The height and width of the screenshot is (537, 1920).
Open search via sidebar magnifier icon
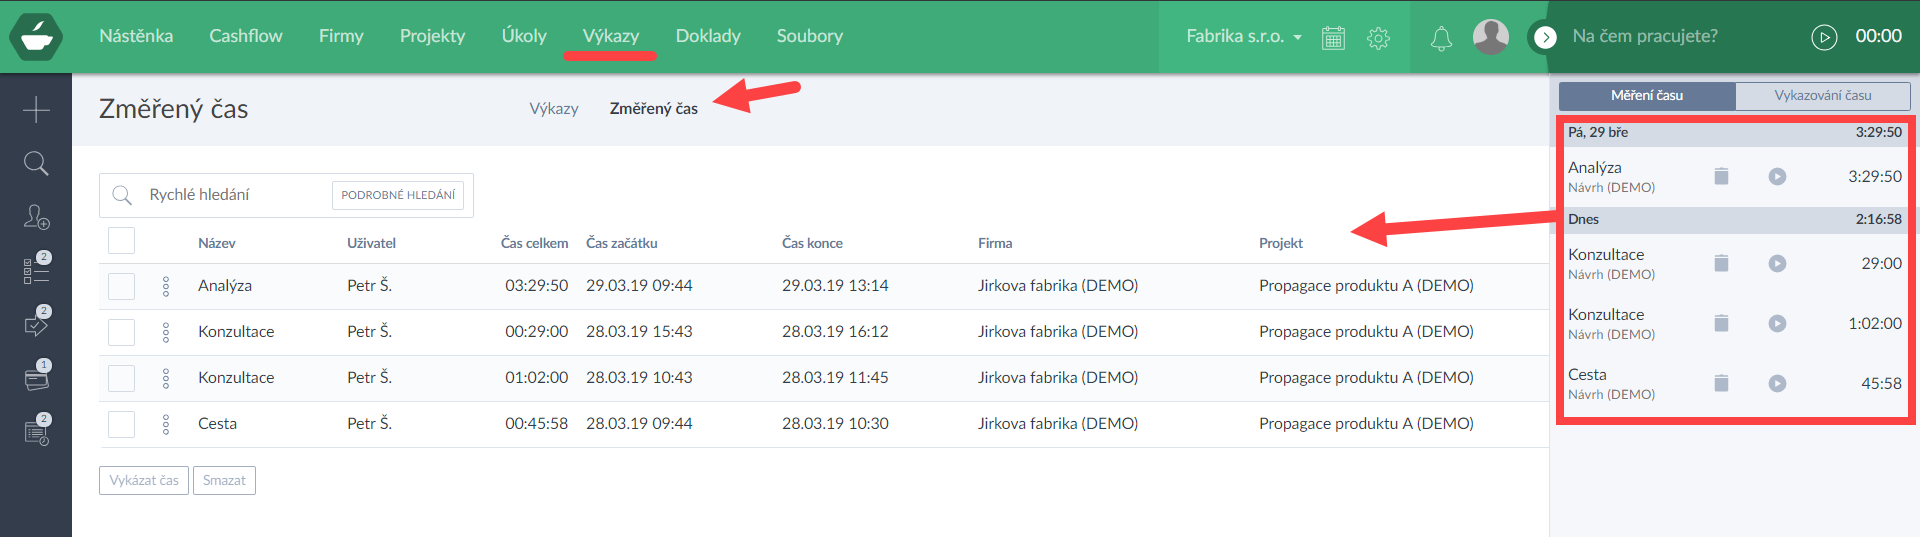(36, 163)
